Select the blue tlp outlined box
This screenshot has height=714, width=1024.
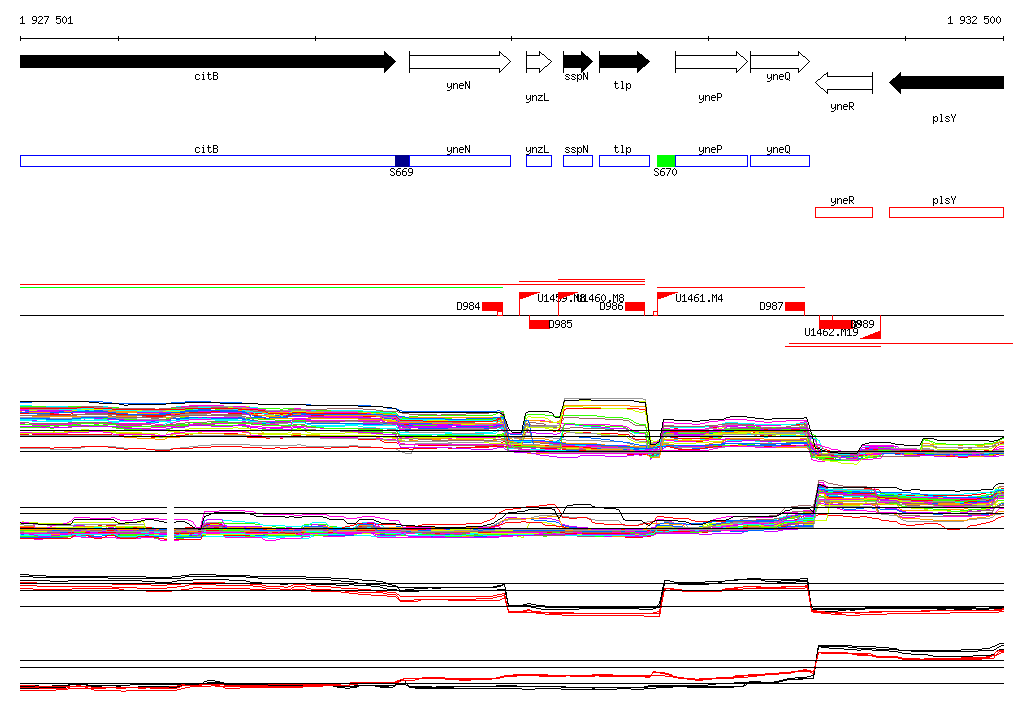(624, 161)
